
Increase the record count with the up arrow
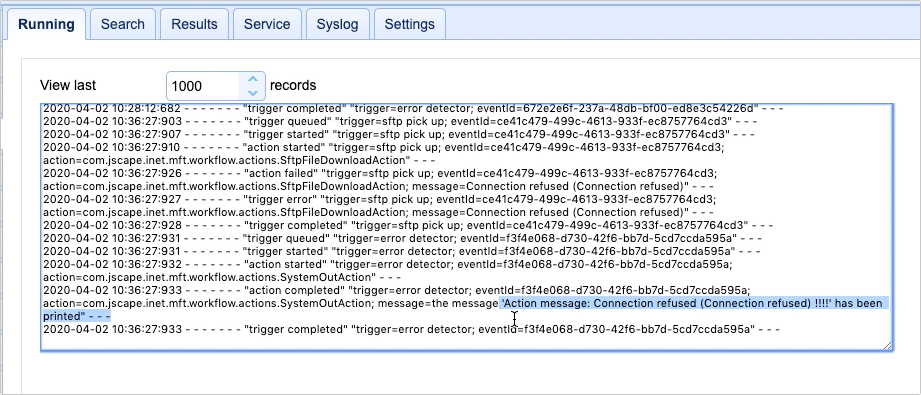click(253, 79)
